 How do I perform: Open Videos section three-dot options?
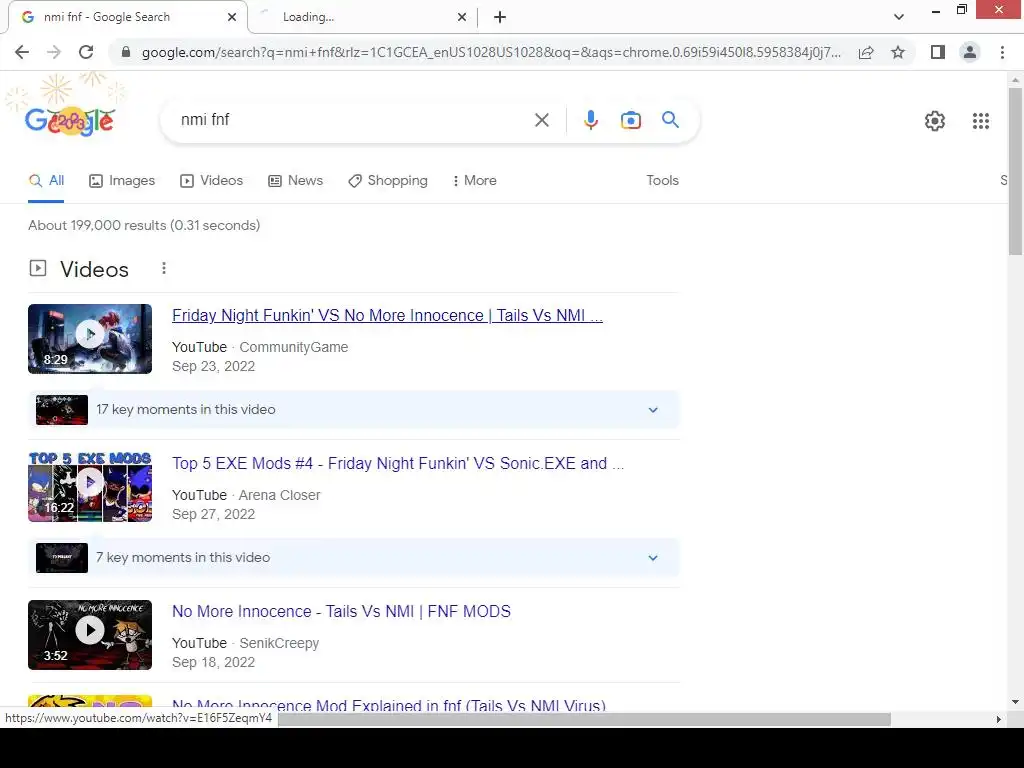click(x=164, y=268)
